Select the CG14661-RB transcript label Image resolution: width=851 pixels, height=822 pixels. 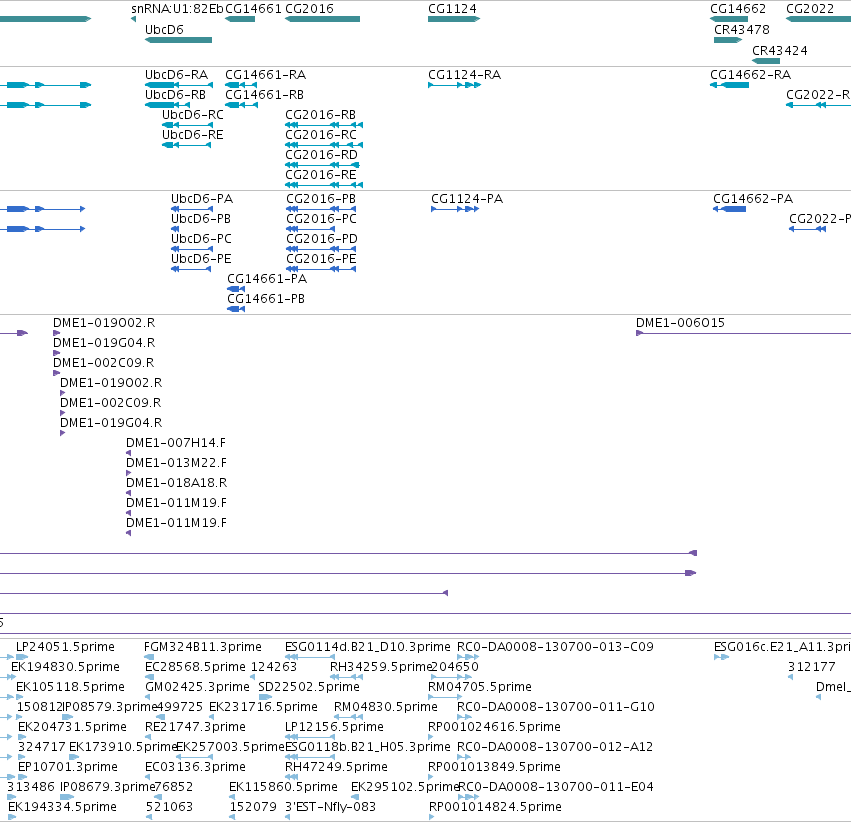pyautogui.click(x=264, y=95)
